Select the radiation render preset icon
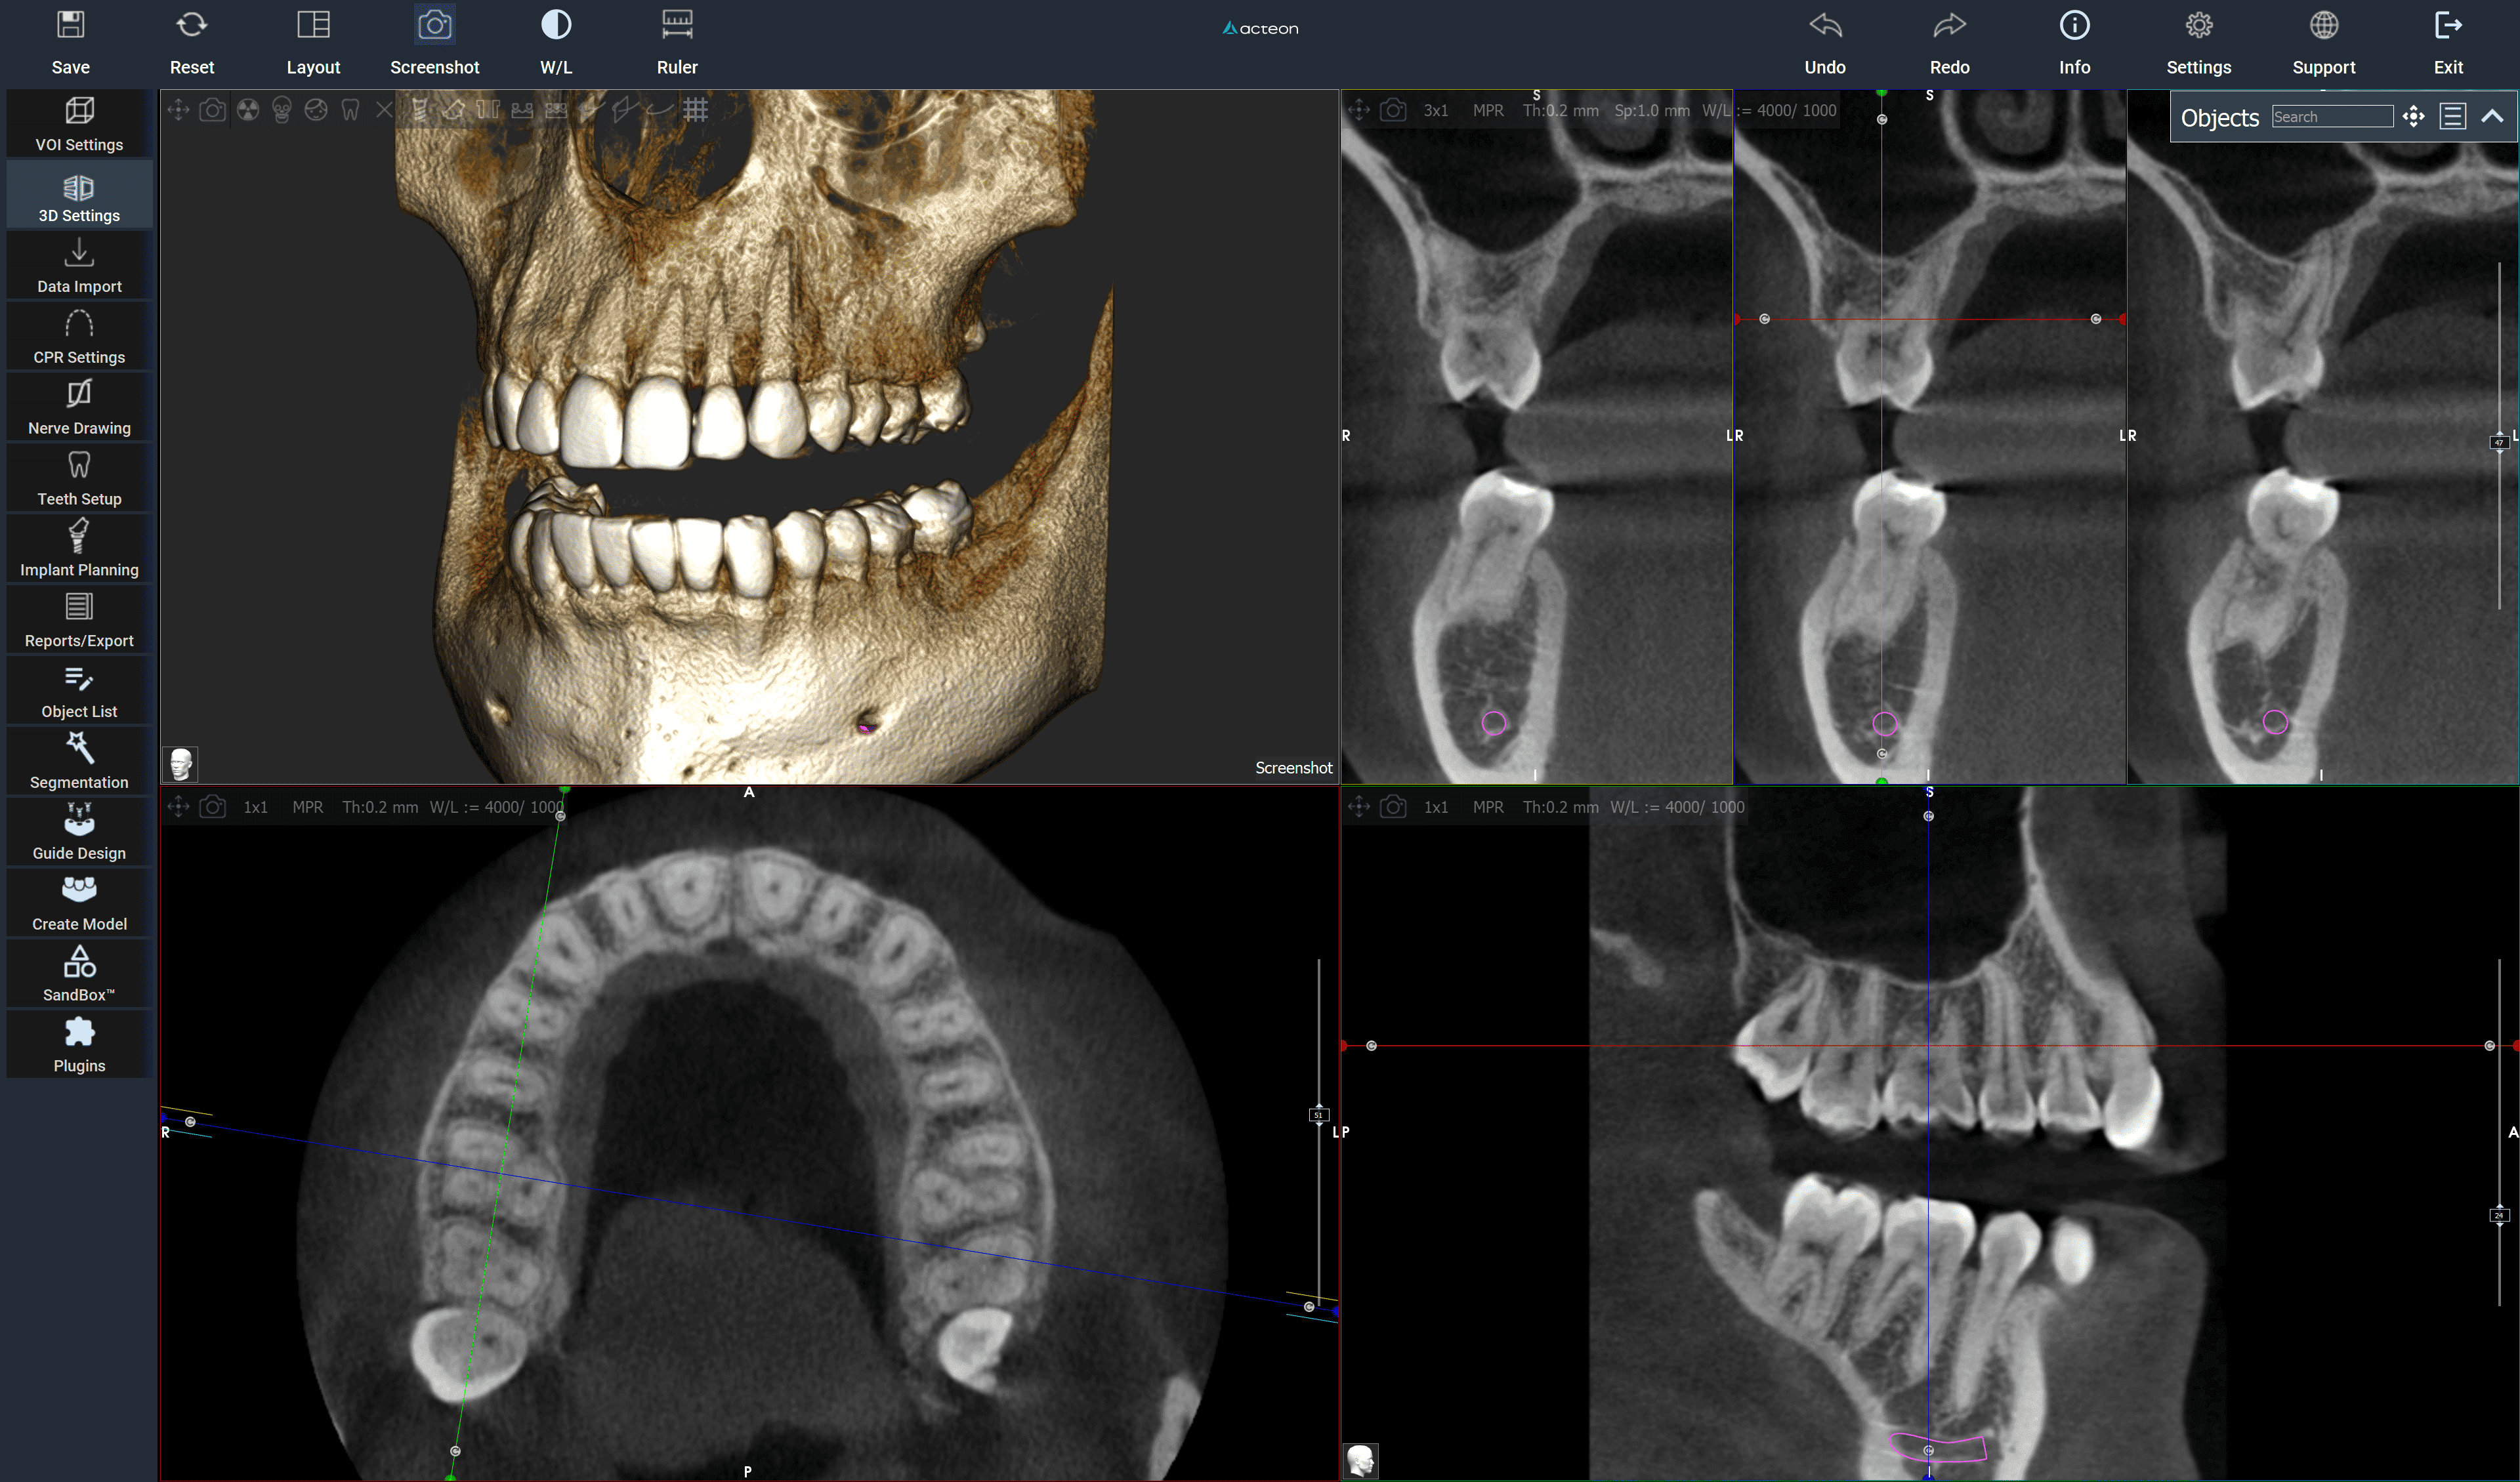The height and width of the screenshot is (1482, 2520). coord(248,110)
